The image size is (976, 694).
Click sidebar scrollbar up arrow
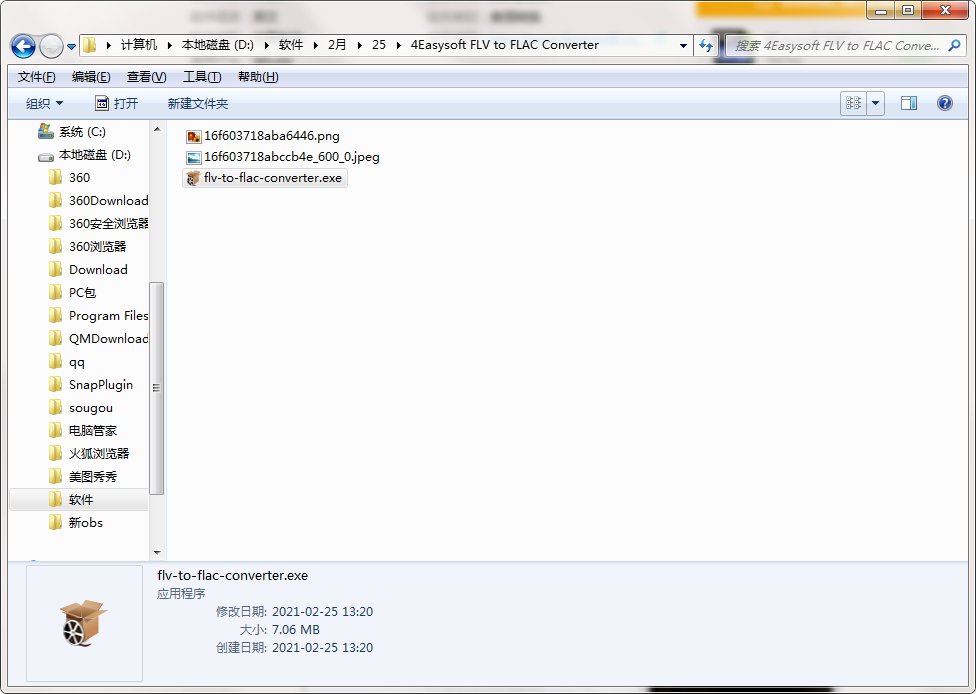(x=157, y=129)
